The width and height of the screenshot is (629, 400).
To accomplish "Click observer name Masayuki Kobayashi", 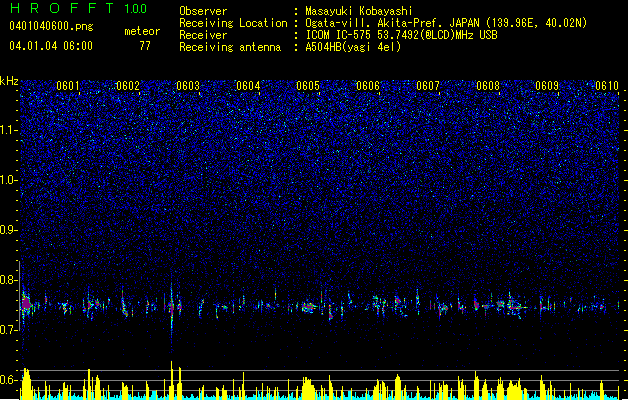I will pyautogui.click(x=359, y=11).
